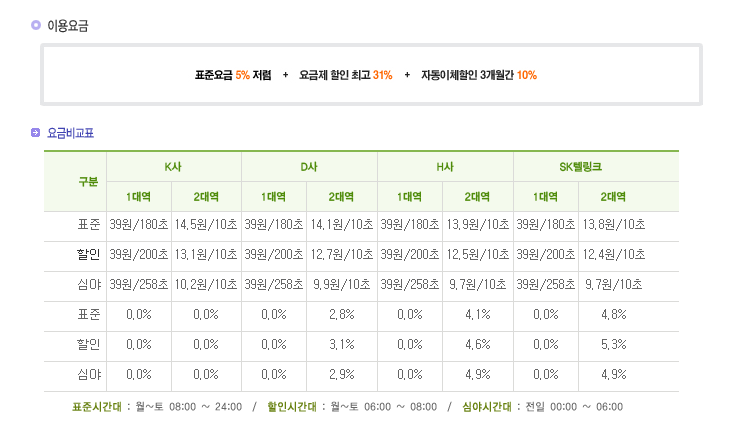Click the 13.8원/10초 rate cell
Image resolution: width=738 pixels, height=431 pixels.
tap(613, 225)
